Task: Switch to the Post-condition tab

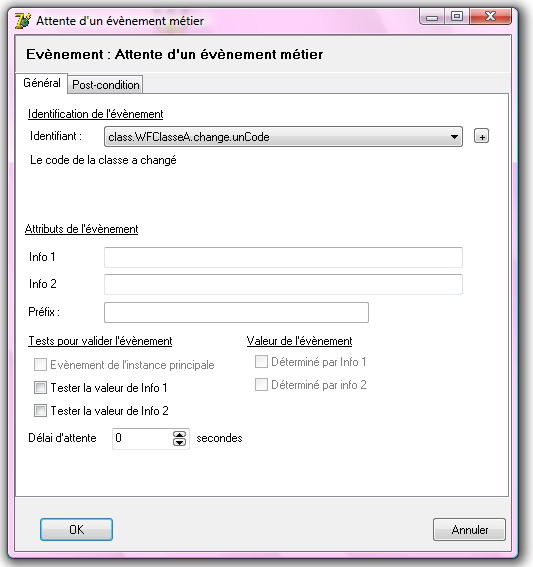Action: point(106,85)
